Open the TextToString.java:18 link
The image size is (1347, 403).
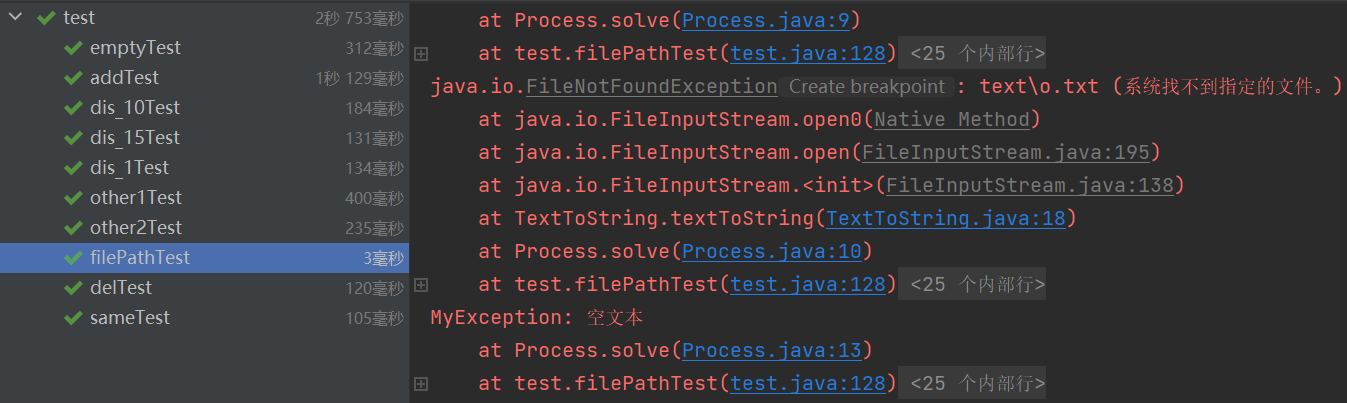950,218
